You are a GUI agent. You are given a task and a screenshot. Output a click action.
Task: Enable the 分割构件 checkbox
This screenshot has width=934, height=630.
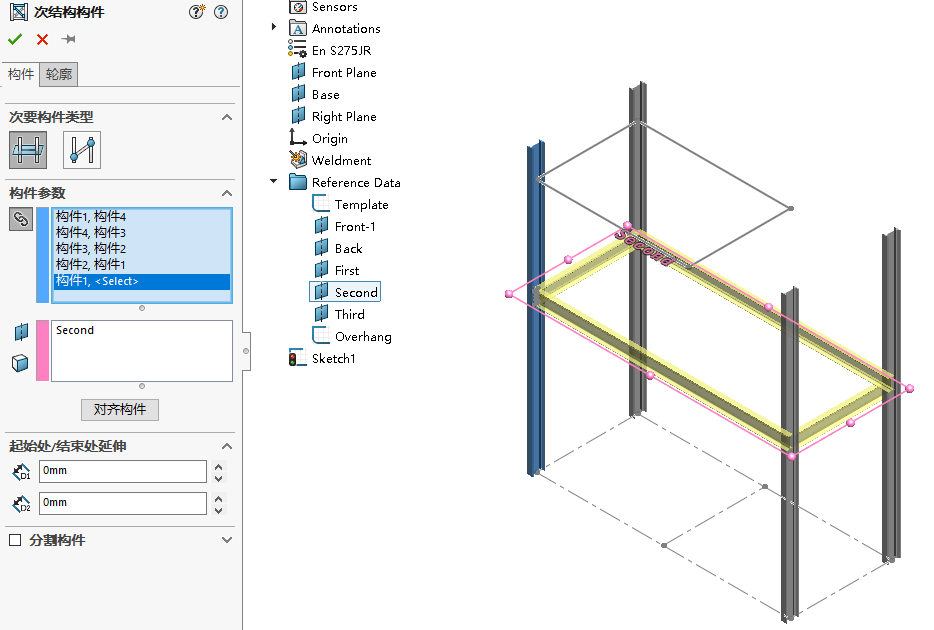[x=13, y=539]
